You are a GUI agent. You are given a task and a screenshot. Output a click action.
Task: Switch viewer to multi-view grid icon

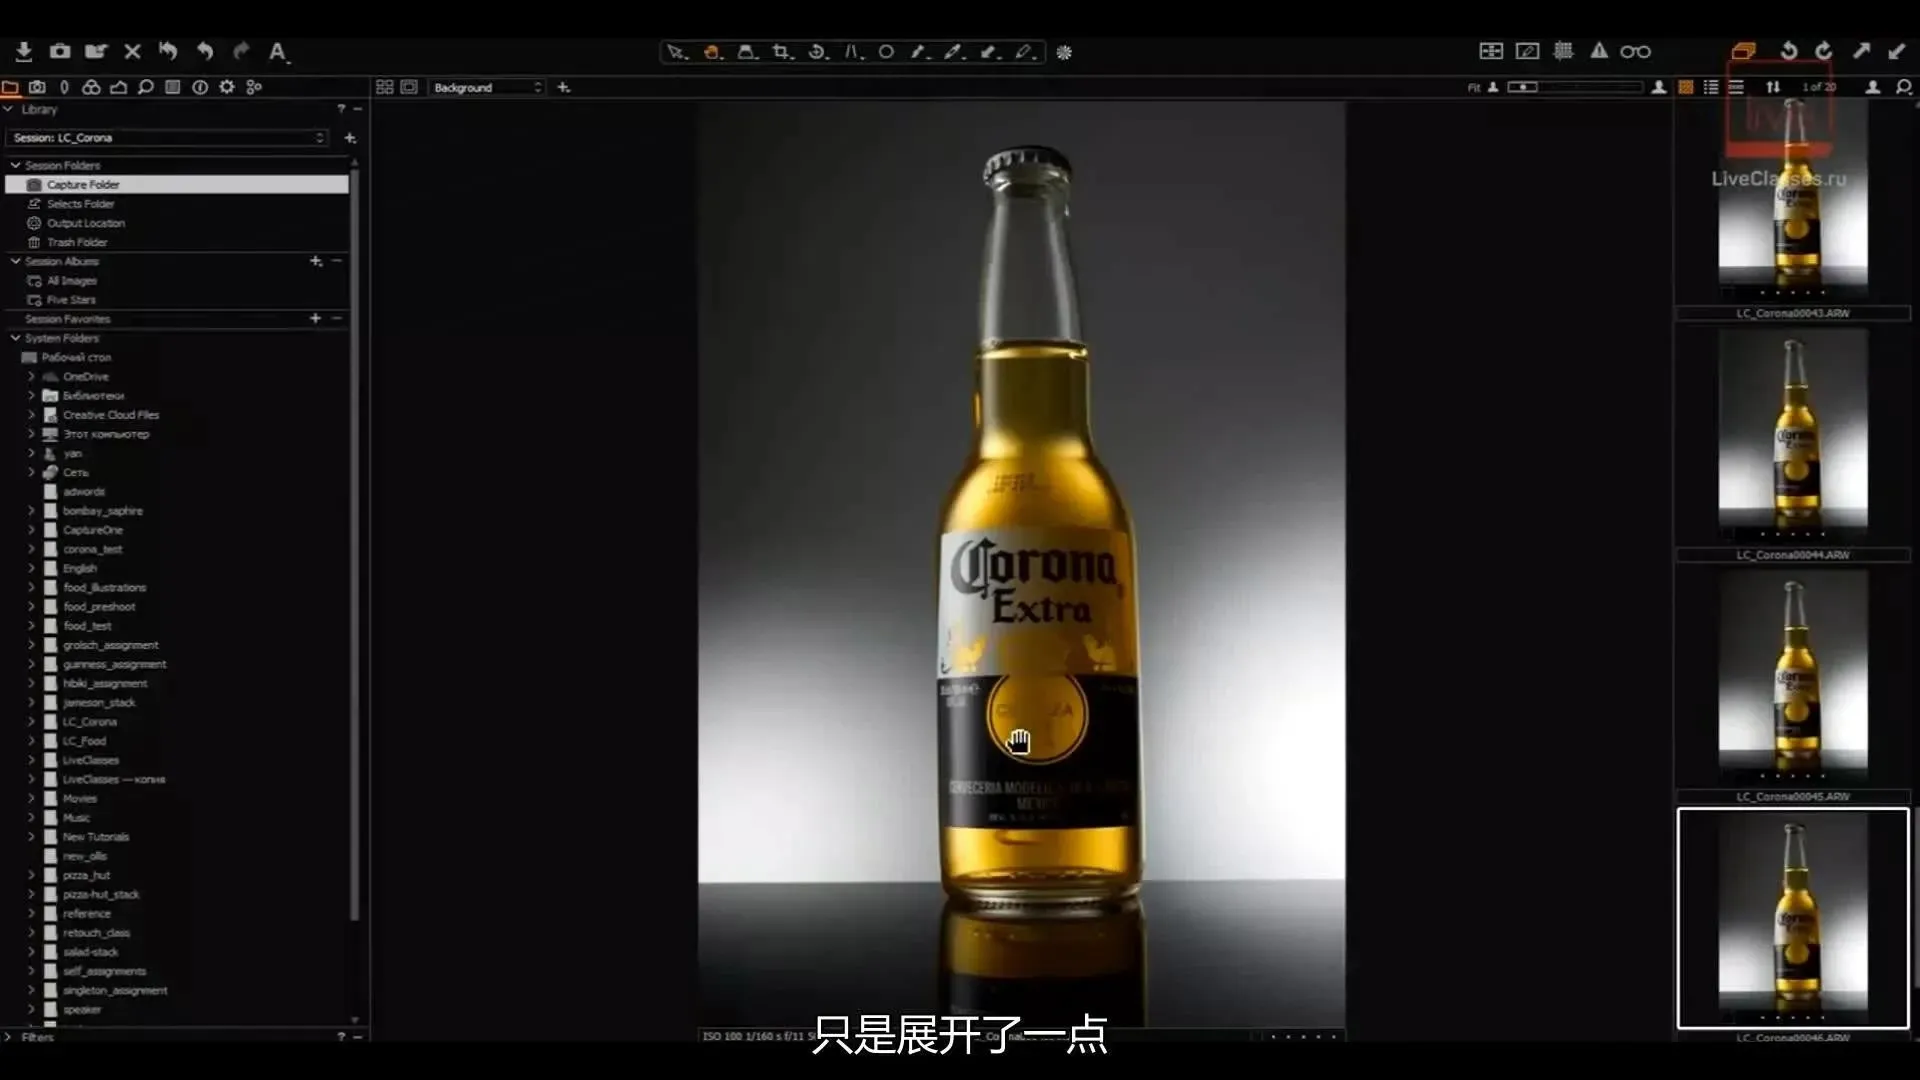pyautogui.click(x=385, y=87)
